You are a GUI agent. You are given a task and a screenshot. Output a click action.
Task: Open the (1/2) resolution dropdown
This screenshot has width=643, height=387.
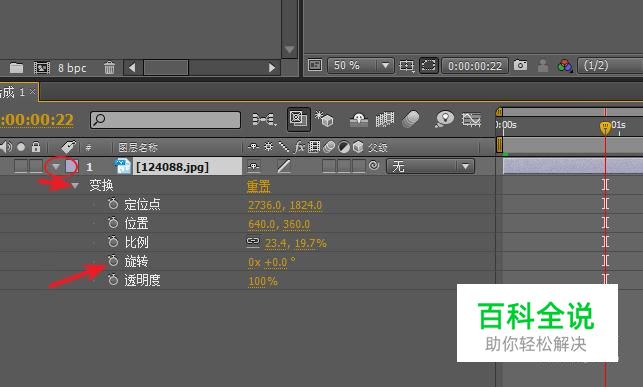pos(610,66)
